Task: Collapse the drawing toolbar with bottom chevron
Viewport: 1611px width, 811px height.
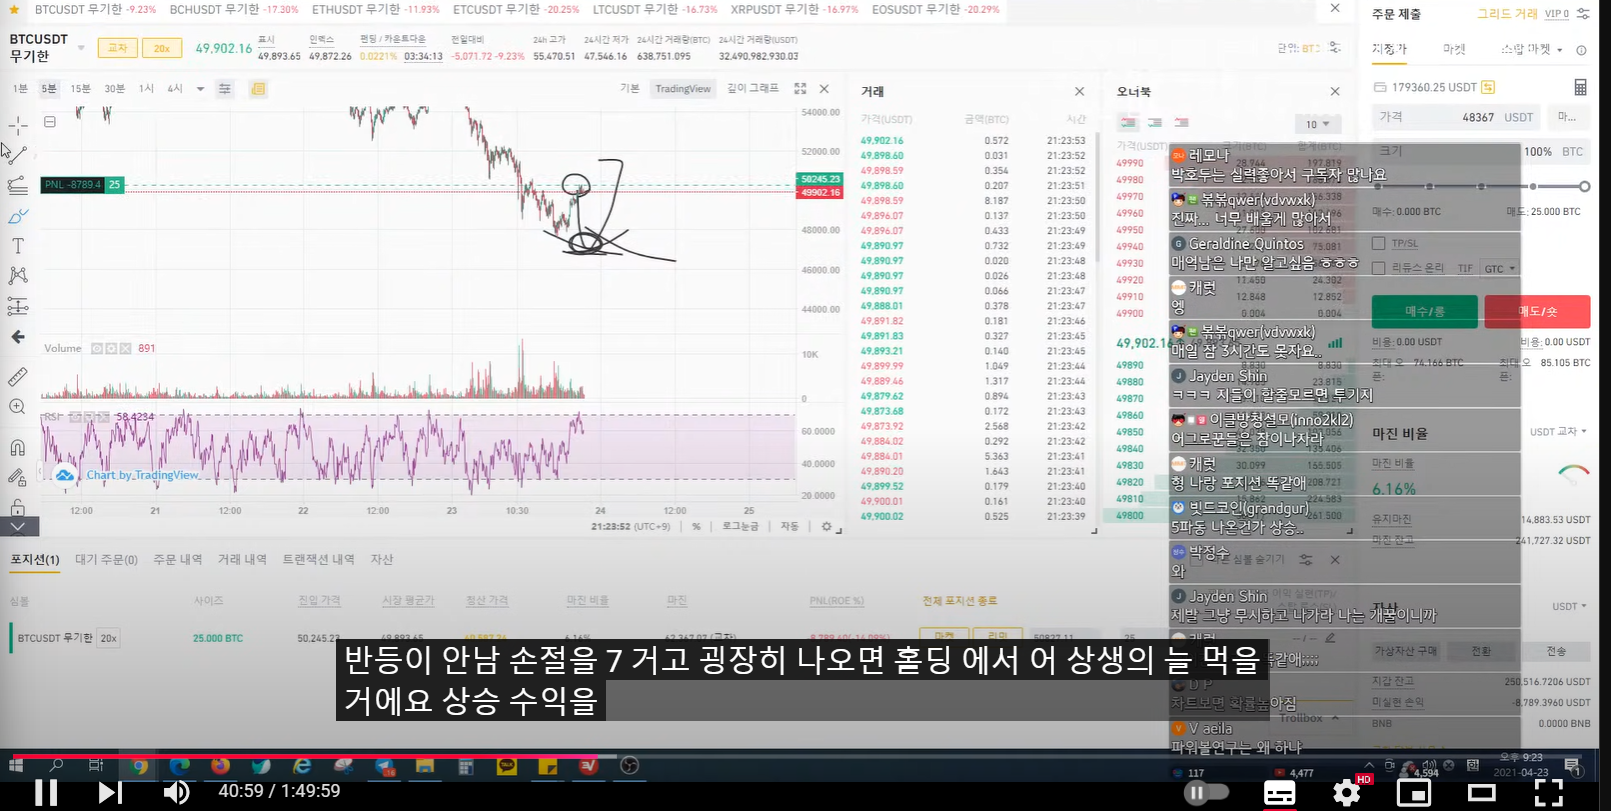Action: pos(19,526)
